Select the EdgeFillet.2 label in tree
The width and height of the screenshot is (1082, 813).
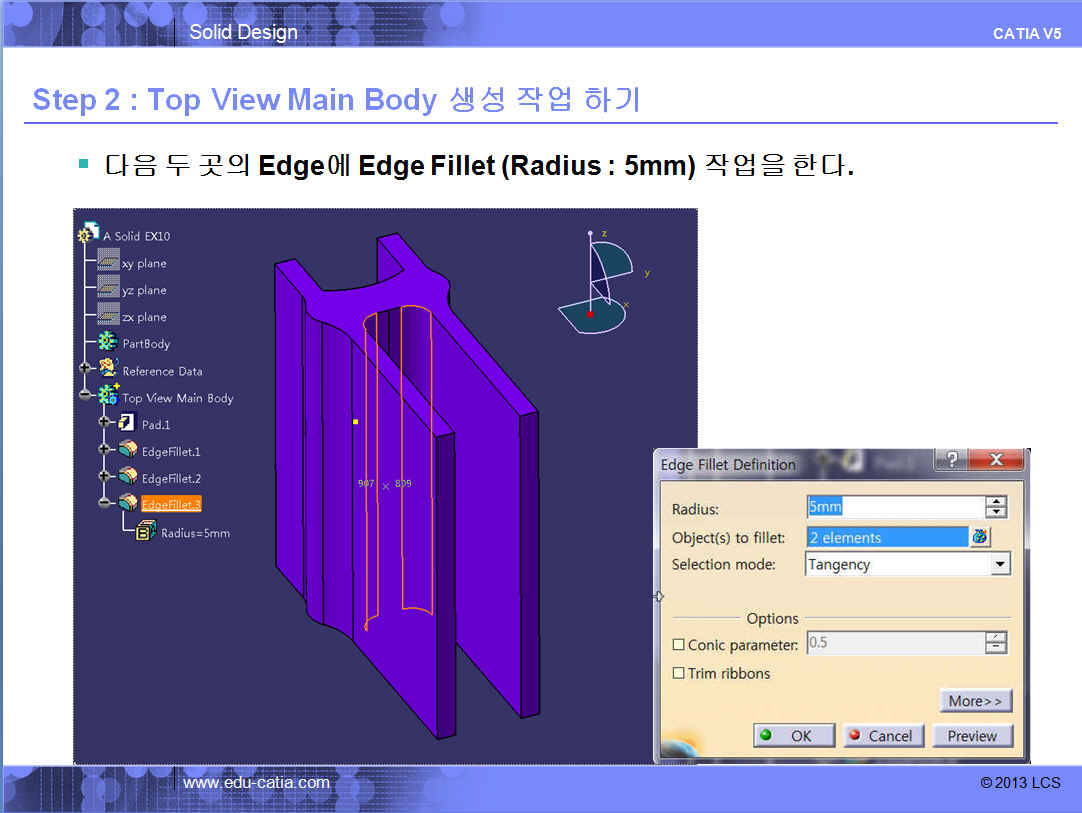[x=171, y=478]
